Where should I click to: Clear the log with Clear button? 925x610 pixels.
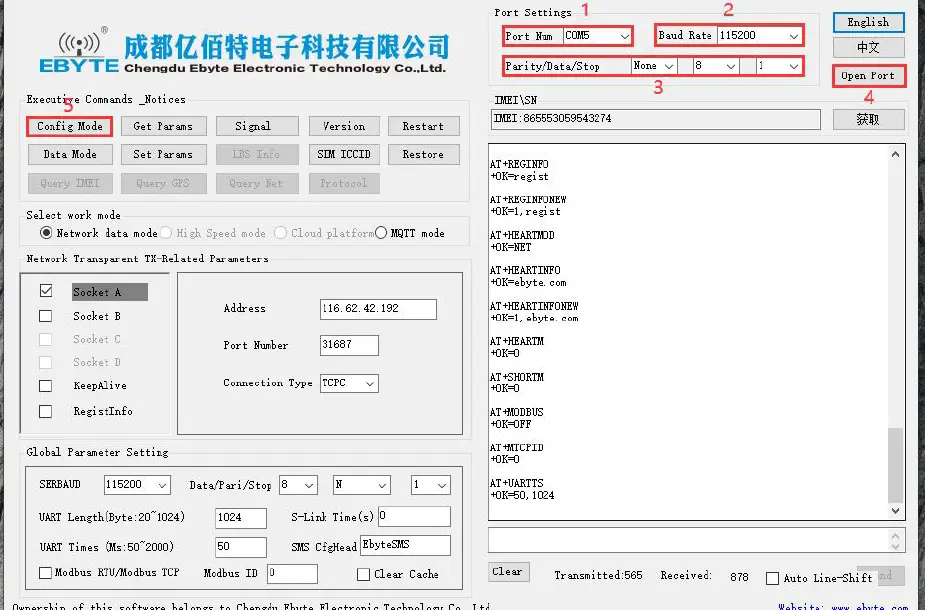click(508, 572)
